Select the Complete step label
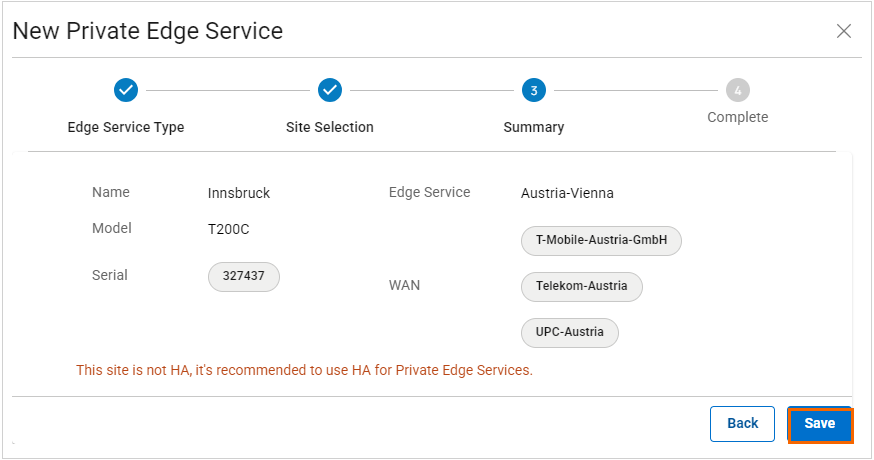The image size is (874, 460). [738, 117]
